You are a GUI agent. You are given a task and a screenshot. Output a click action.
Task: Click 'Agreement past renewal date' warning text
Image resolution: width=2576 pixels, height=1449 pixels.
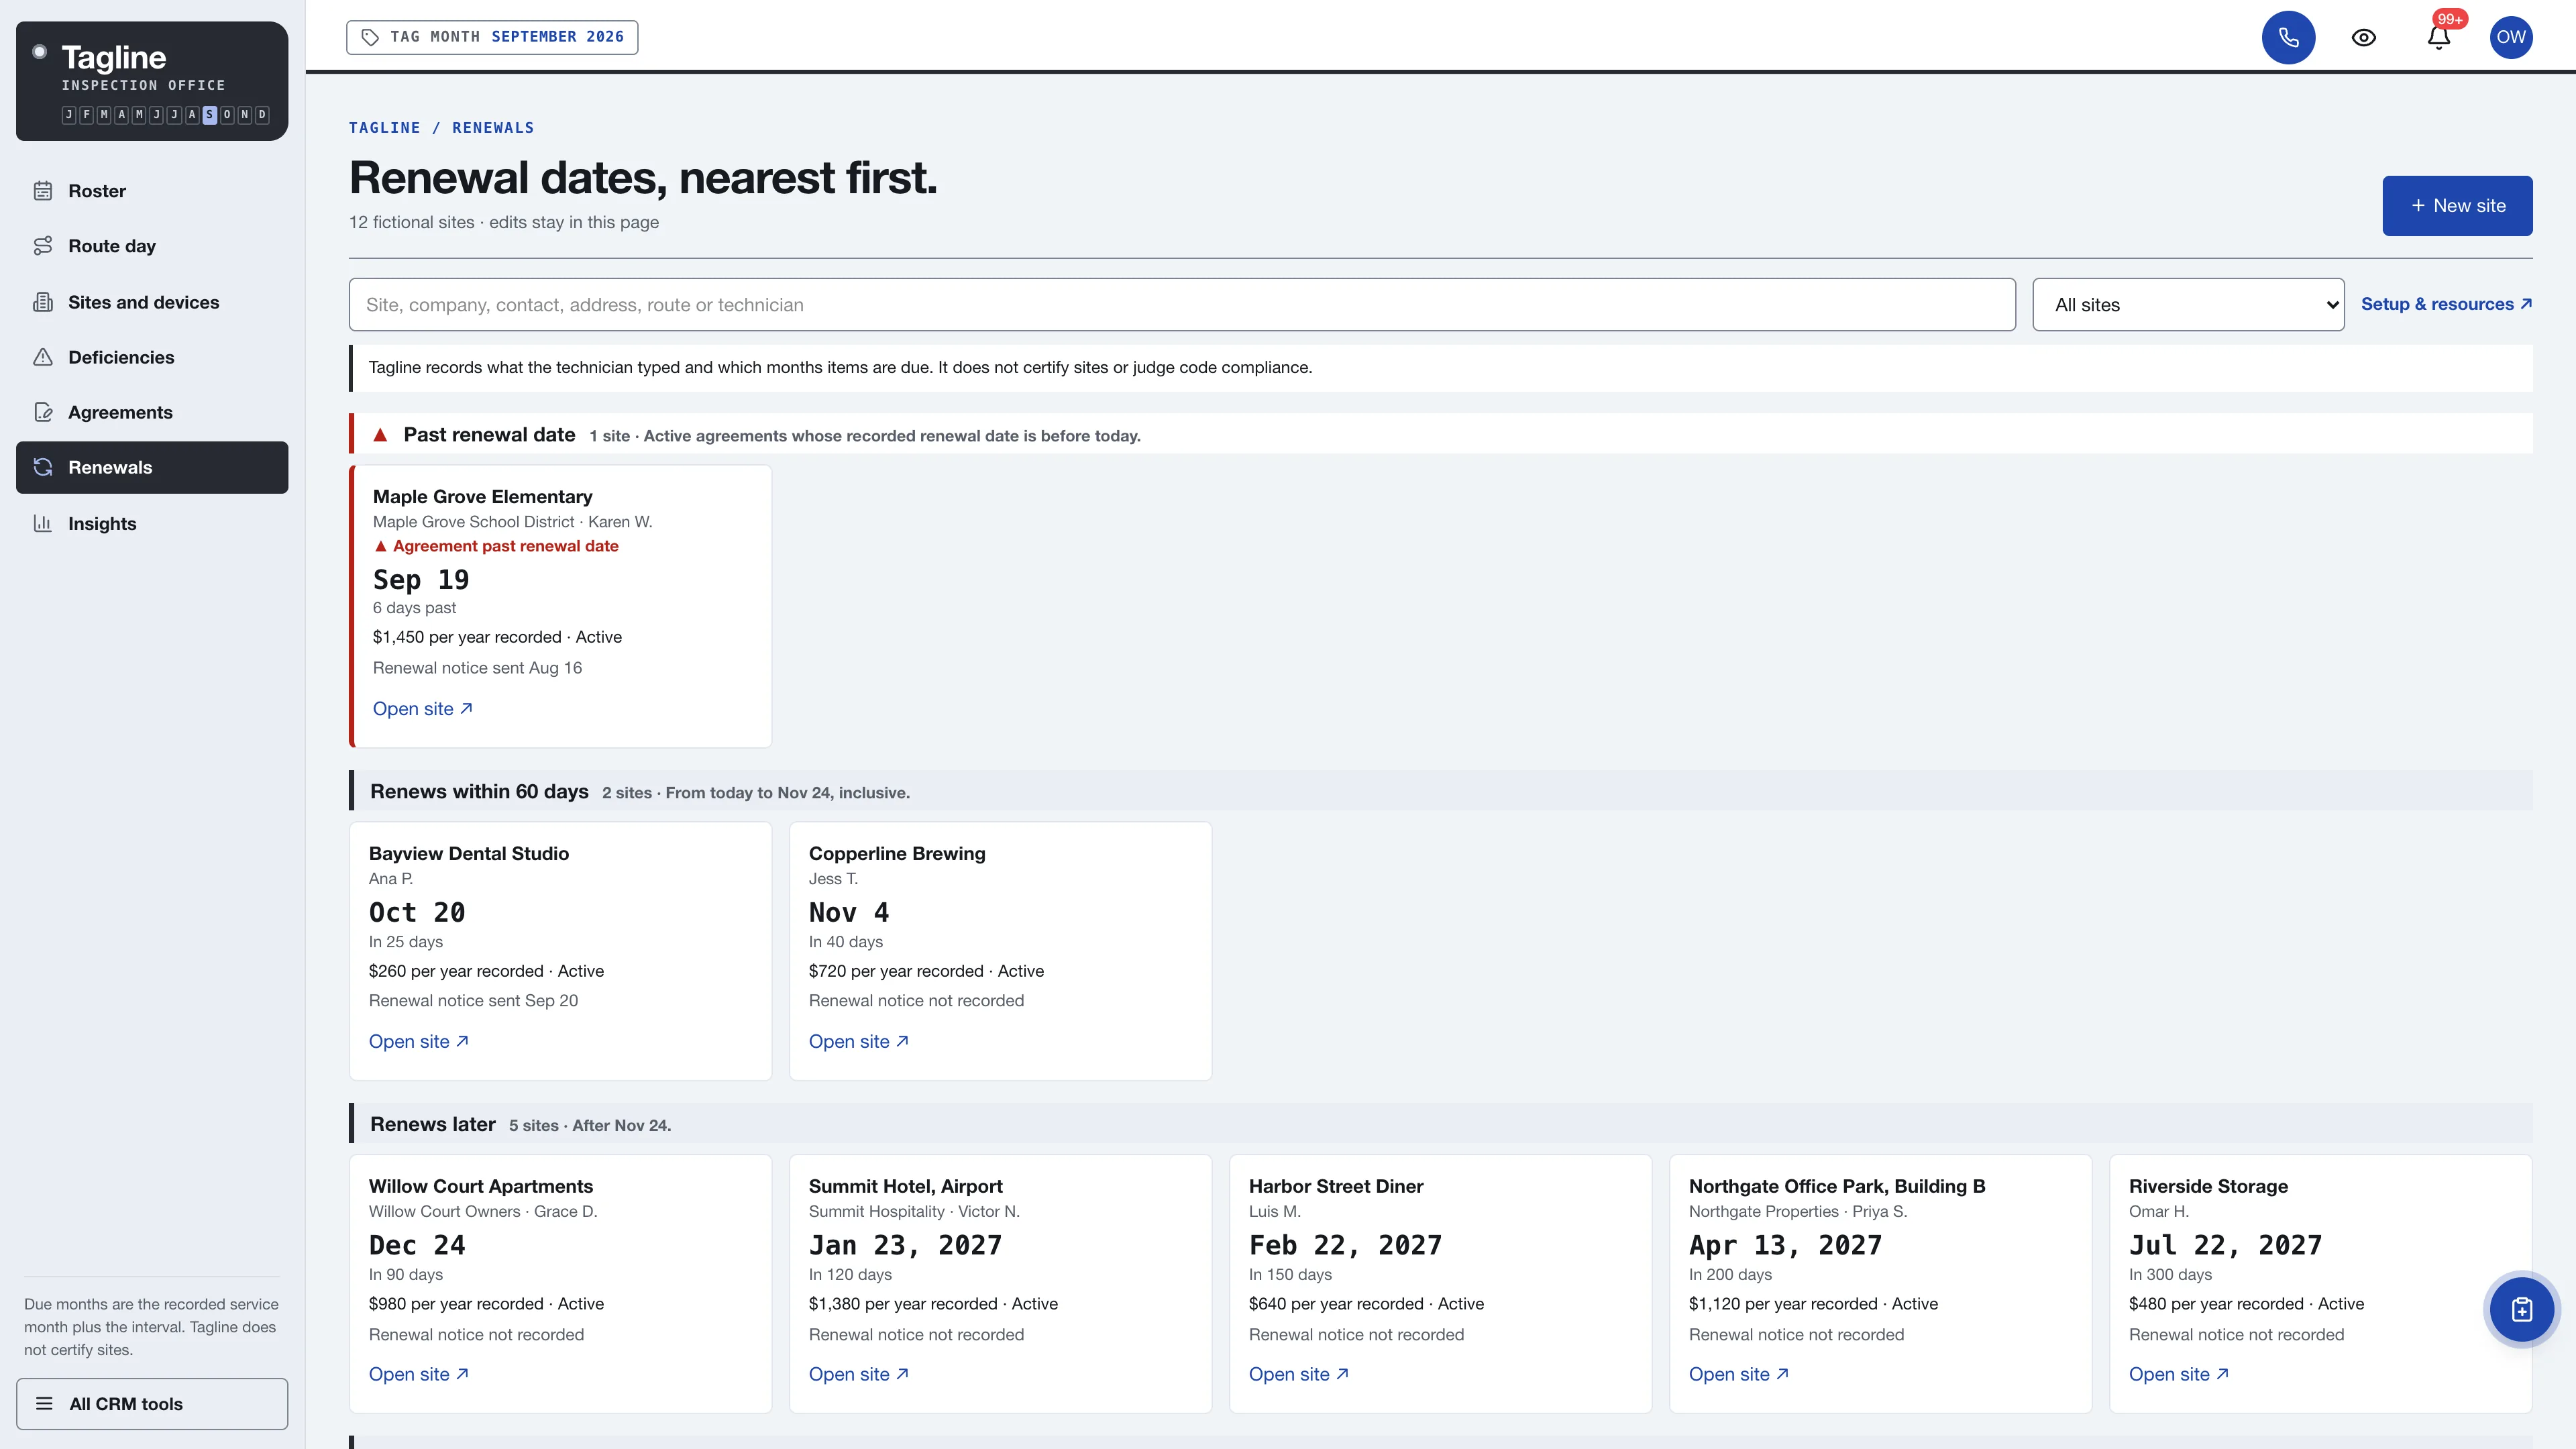(x=505, y=546)
